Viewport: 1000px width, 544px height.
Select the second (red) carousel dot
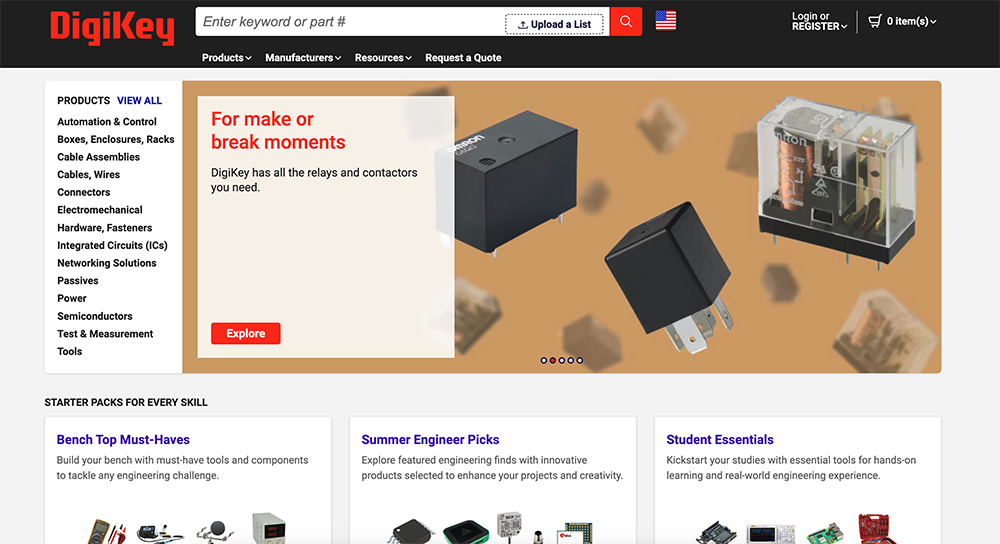pyautogui.click(x=552, y=360)
